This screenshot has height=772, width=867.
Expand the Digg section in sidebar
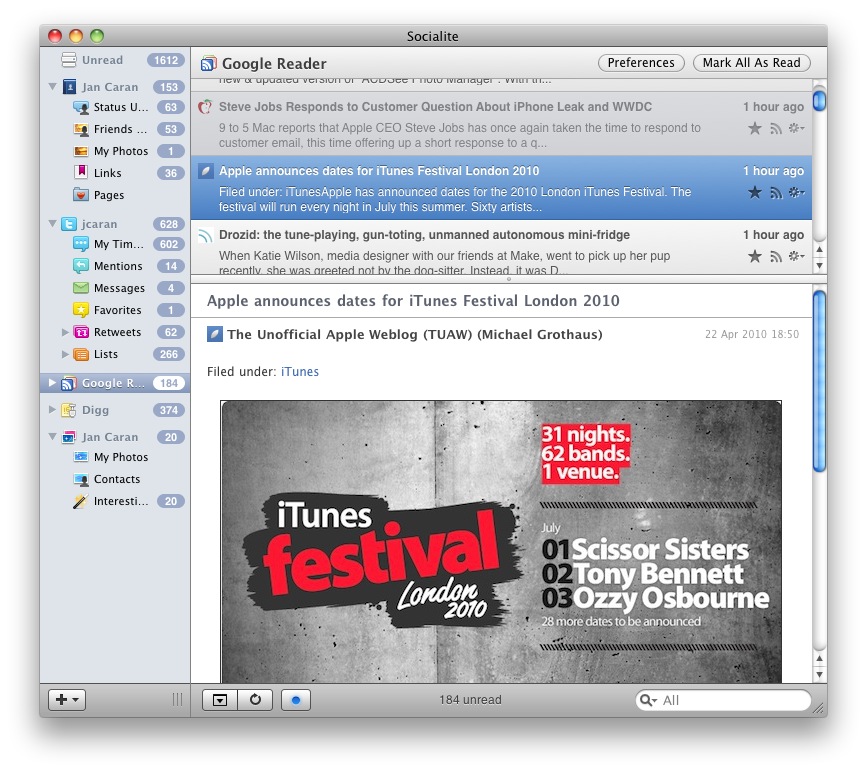click(52, 409)
